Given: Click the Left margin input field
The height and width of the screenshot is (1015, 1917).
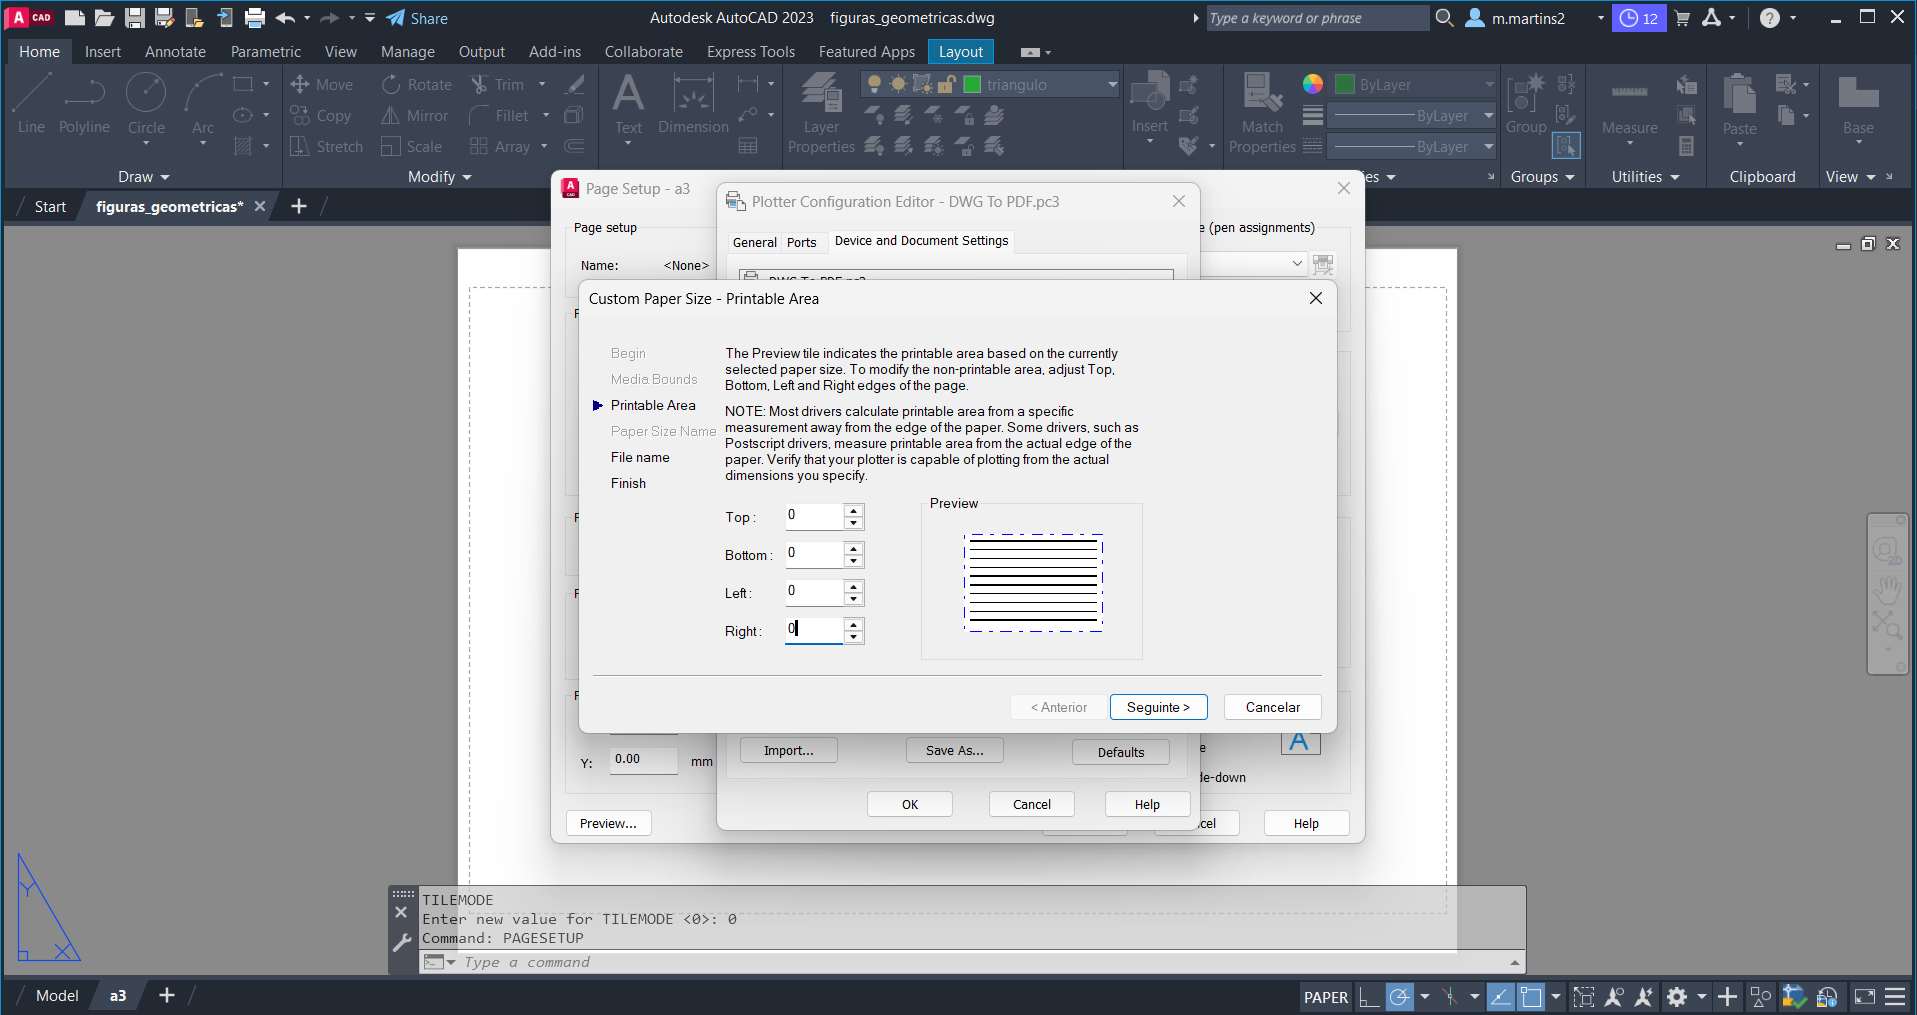Looking at the screenshot, I should 813,592.
